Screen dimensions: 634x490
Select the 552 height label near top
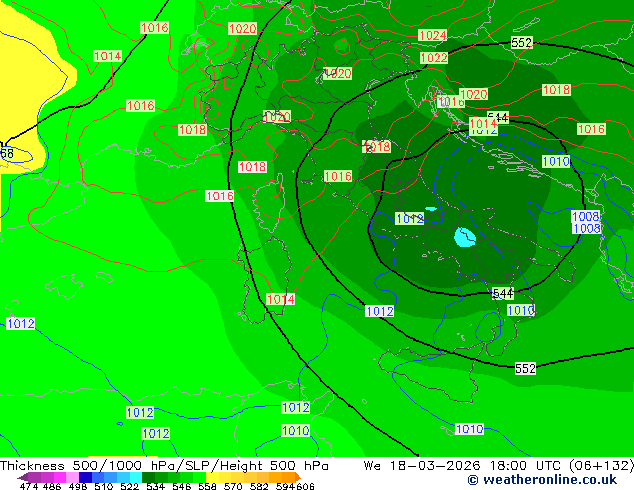522,42
